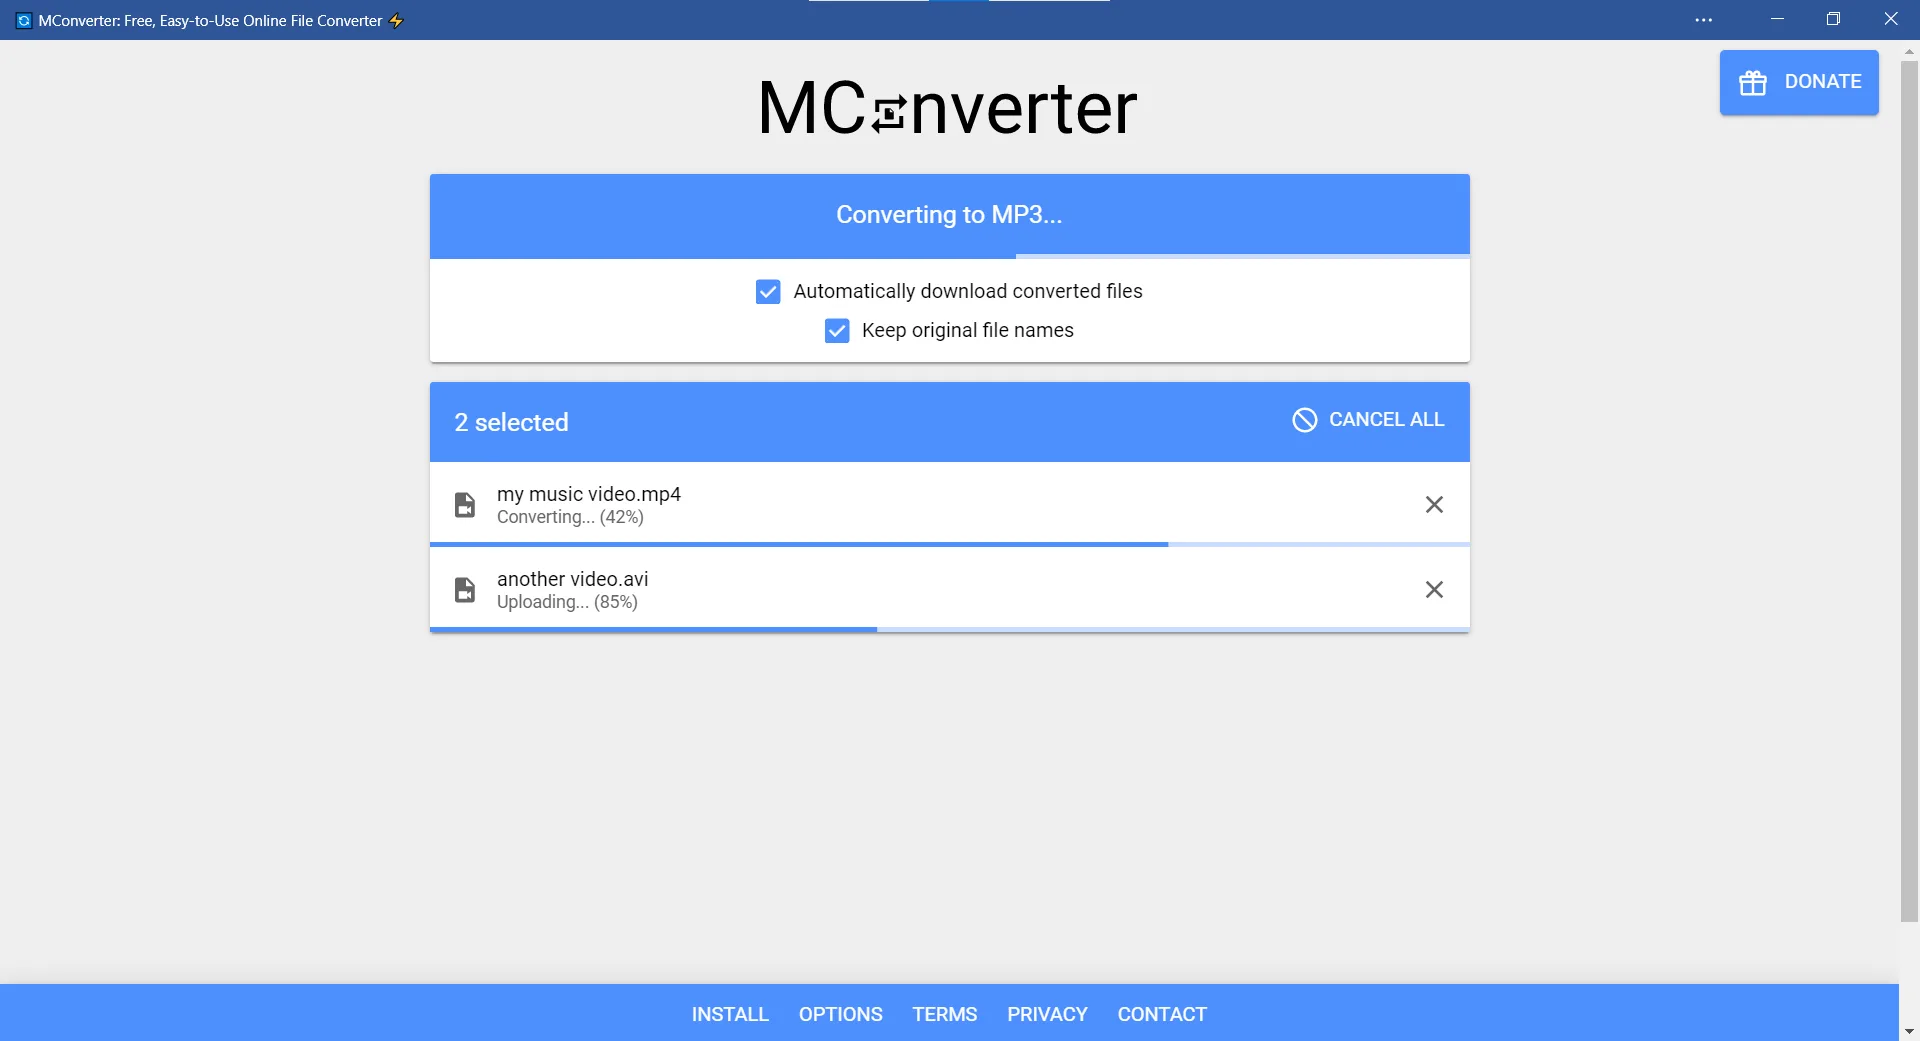Screen dimensions: 1920x1041
Task: Select the another video.avi file name
Action: pyautogui.click(x=572, y=579)
